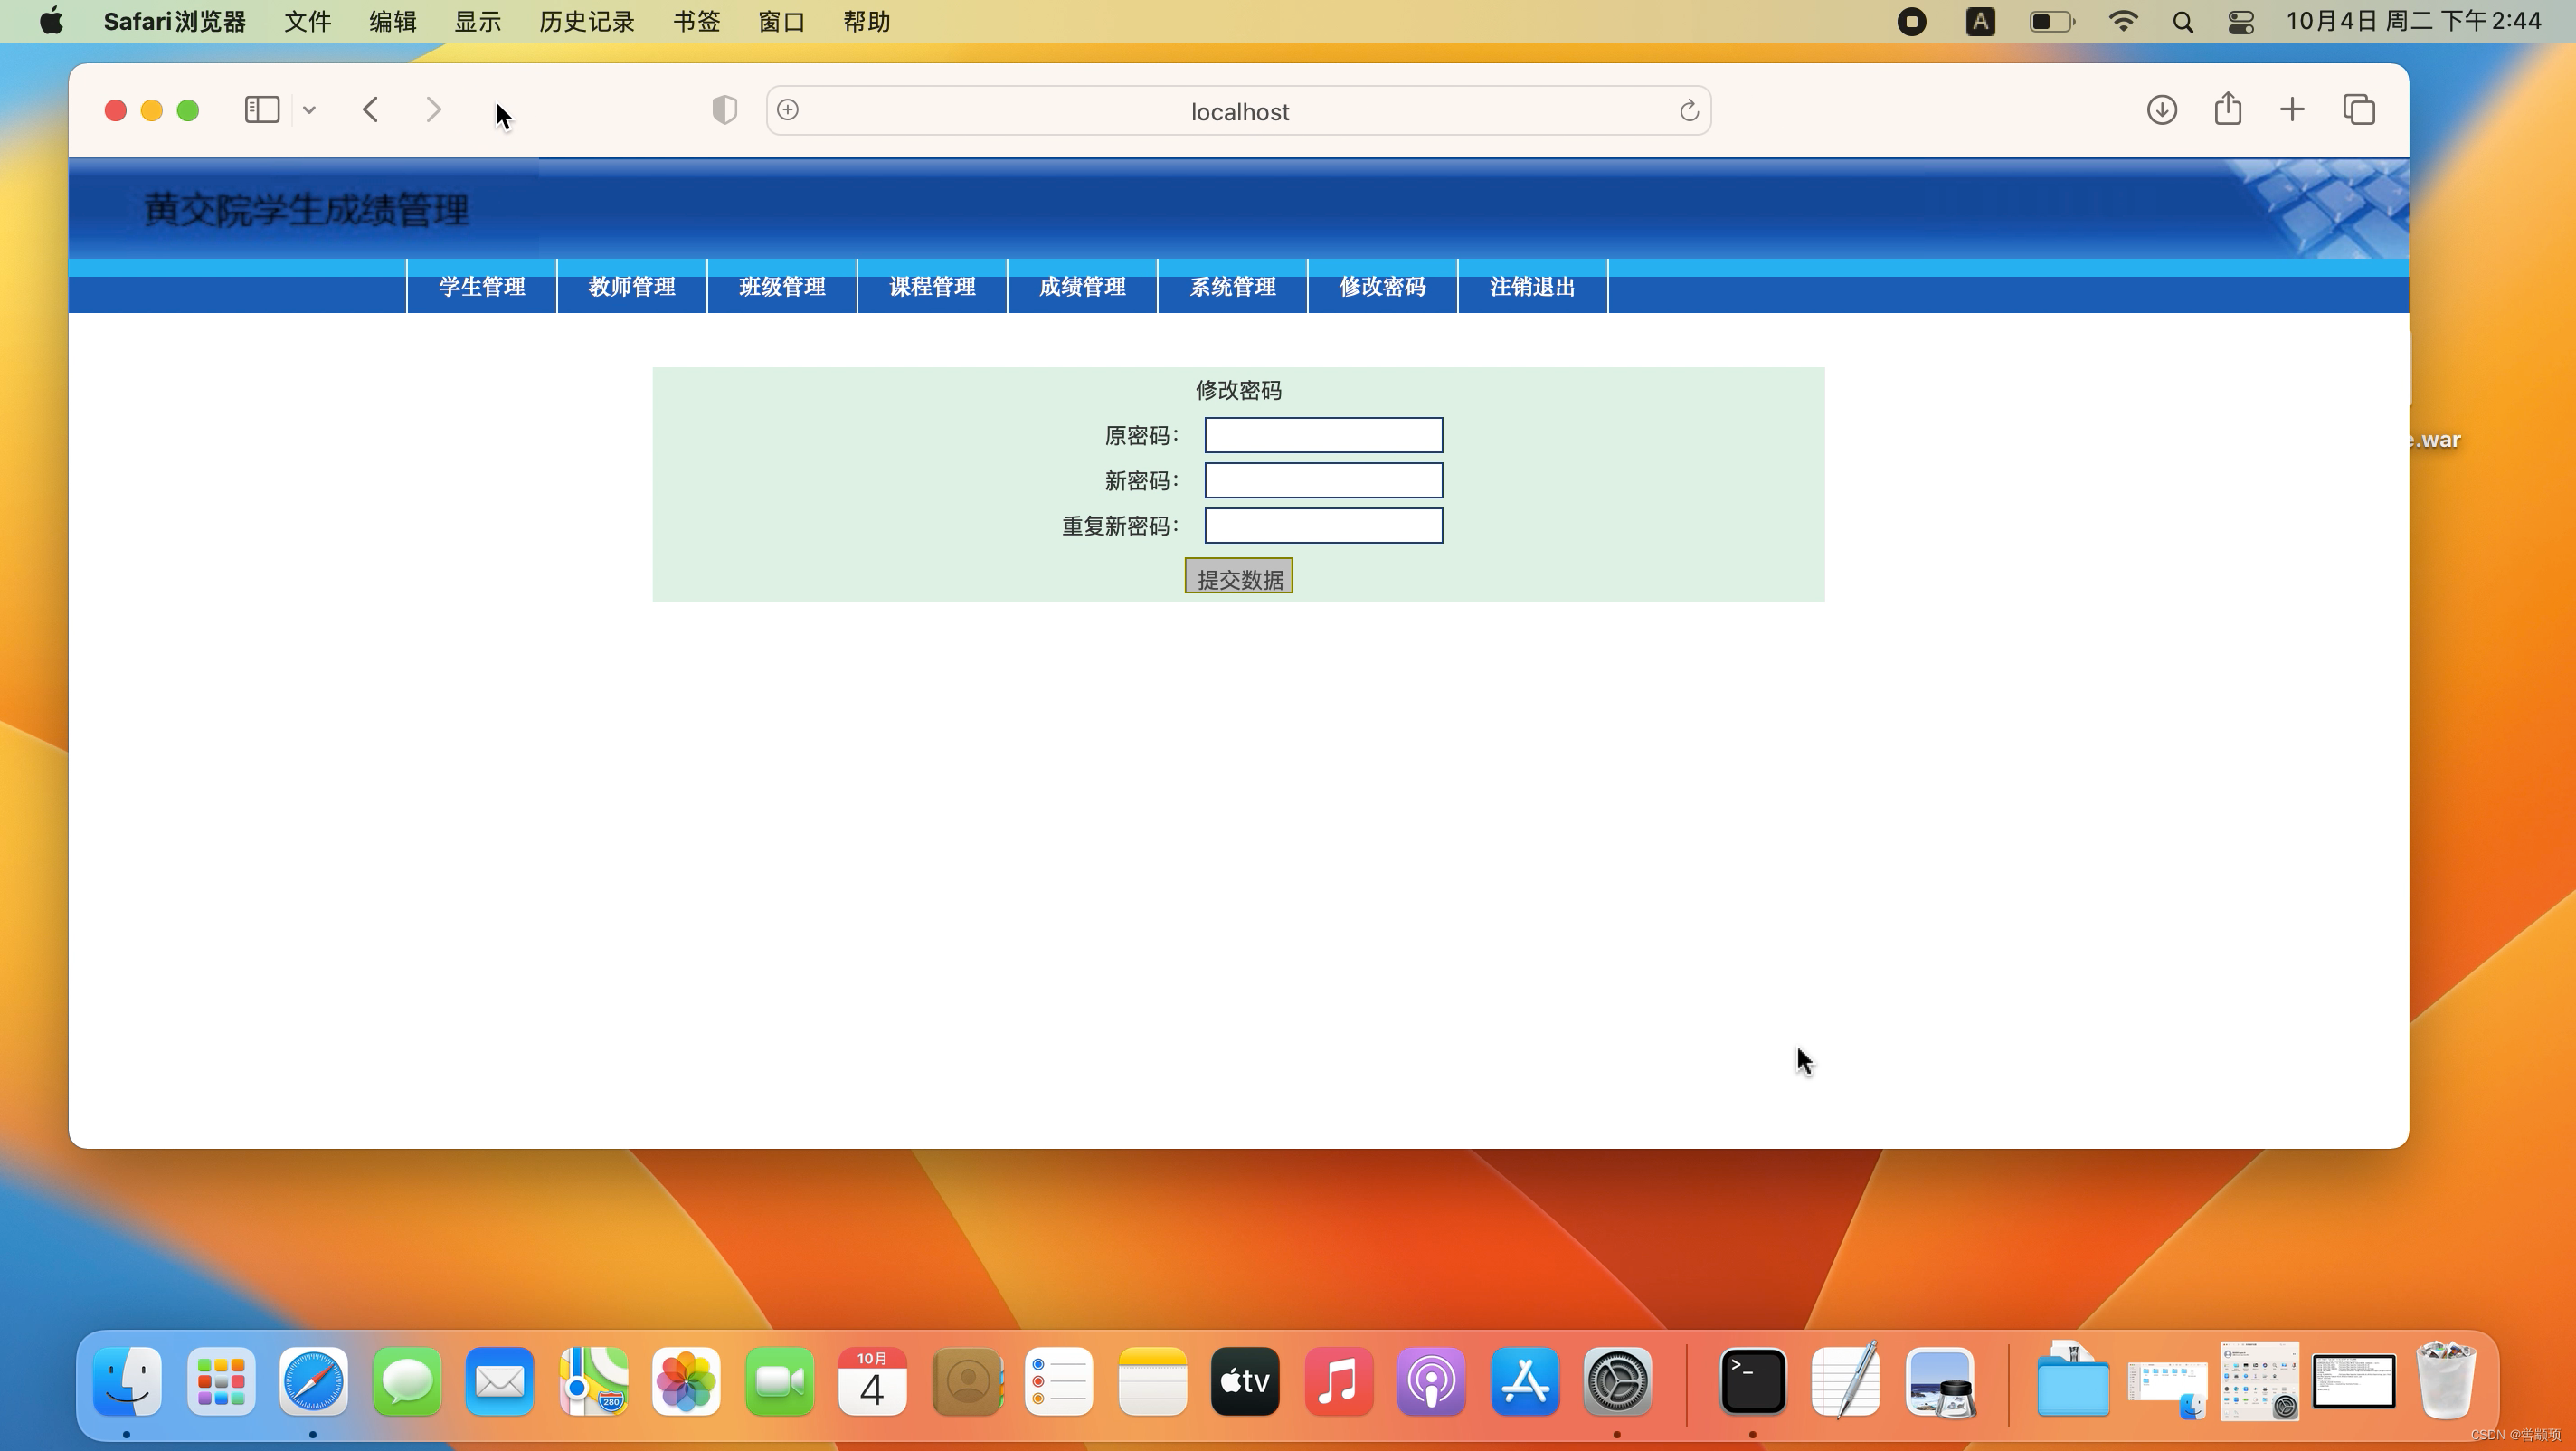Image resolution: width=2576 pixels, height=1451 pixels.
Task: Go back with the back arrow
Action: coord(371,110)
